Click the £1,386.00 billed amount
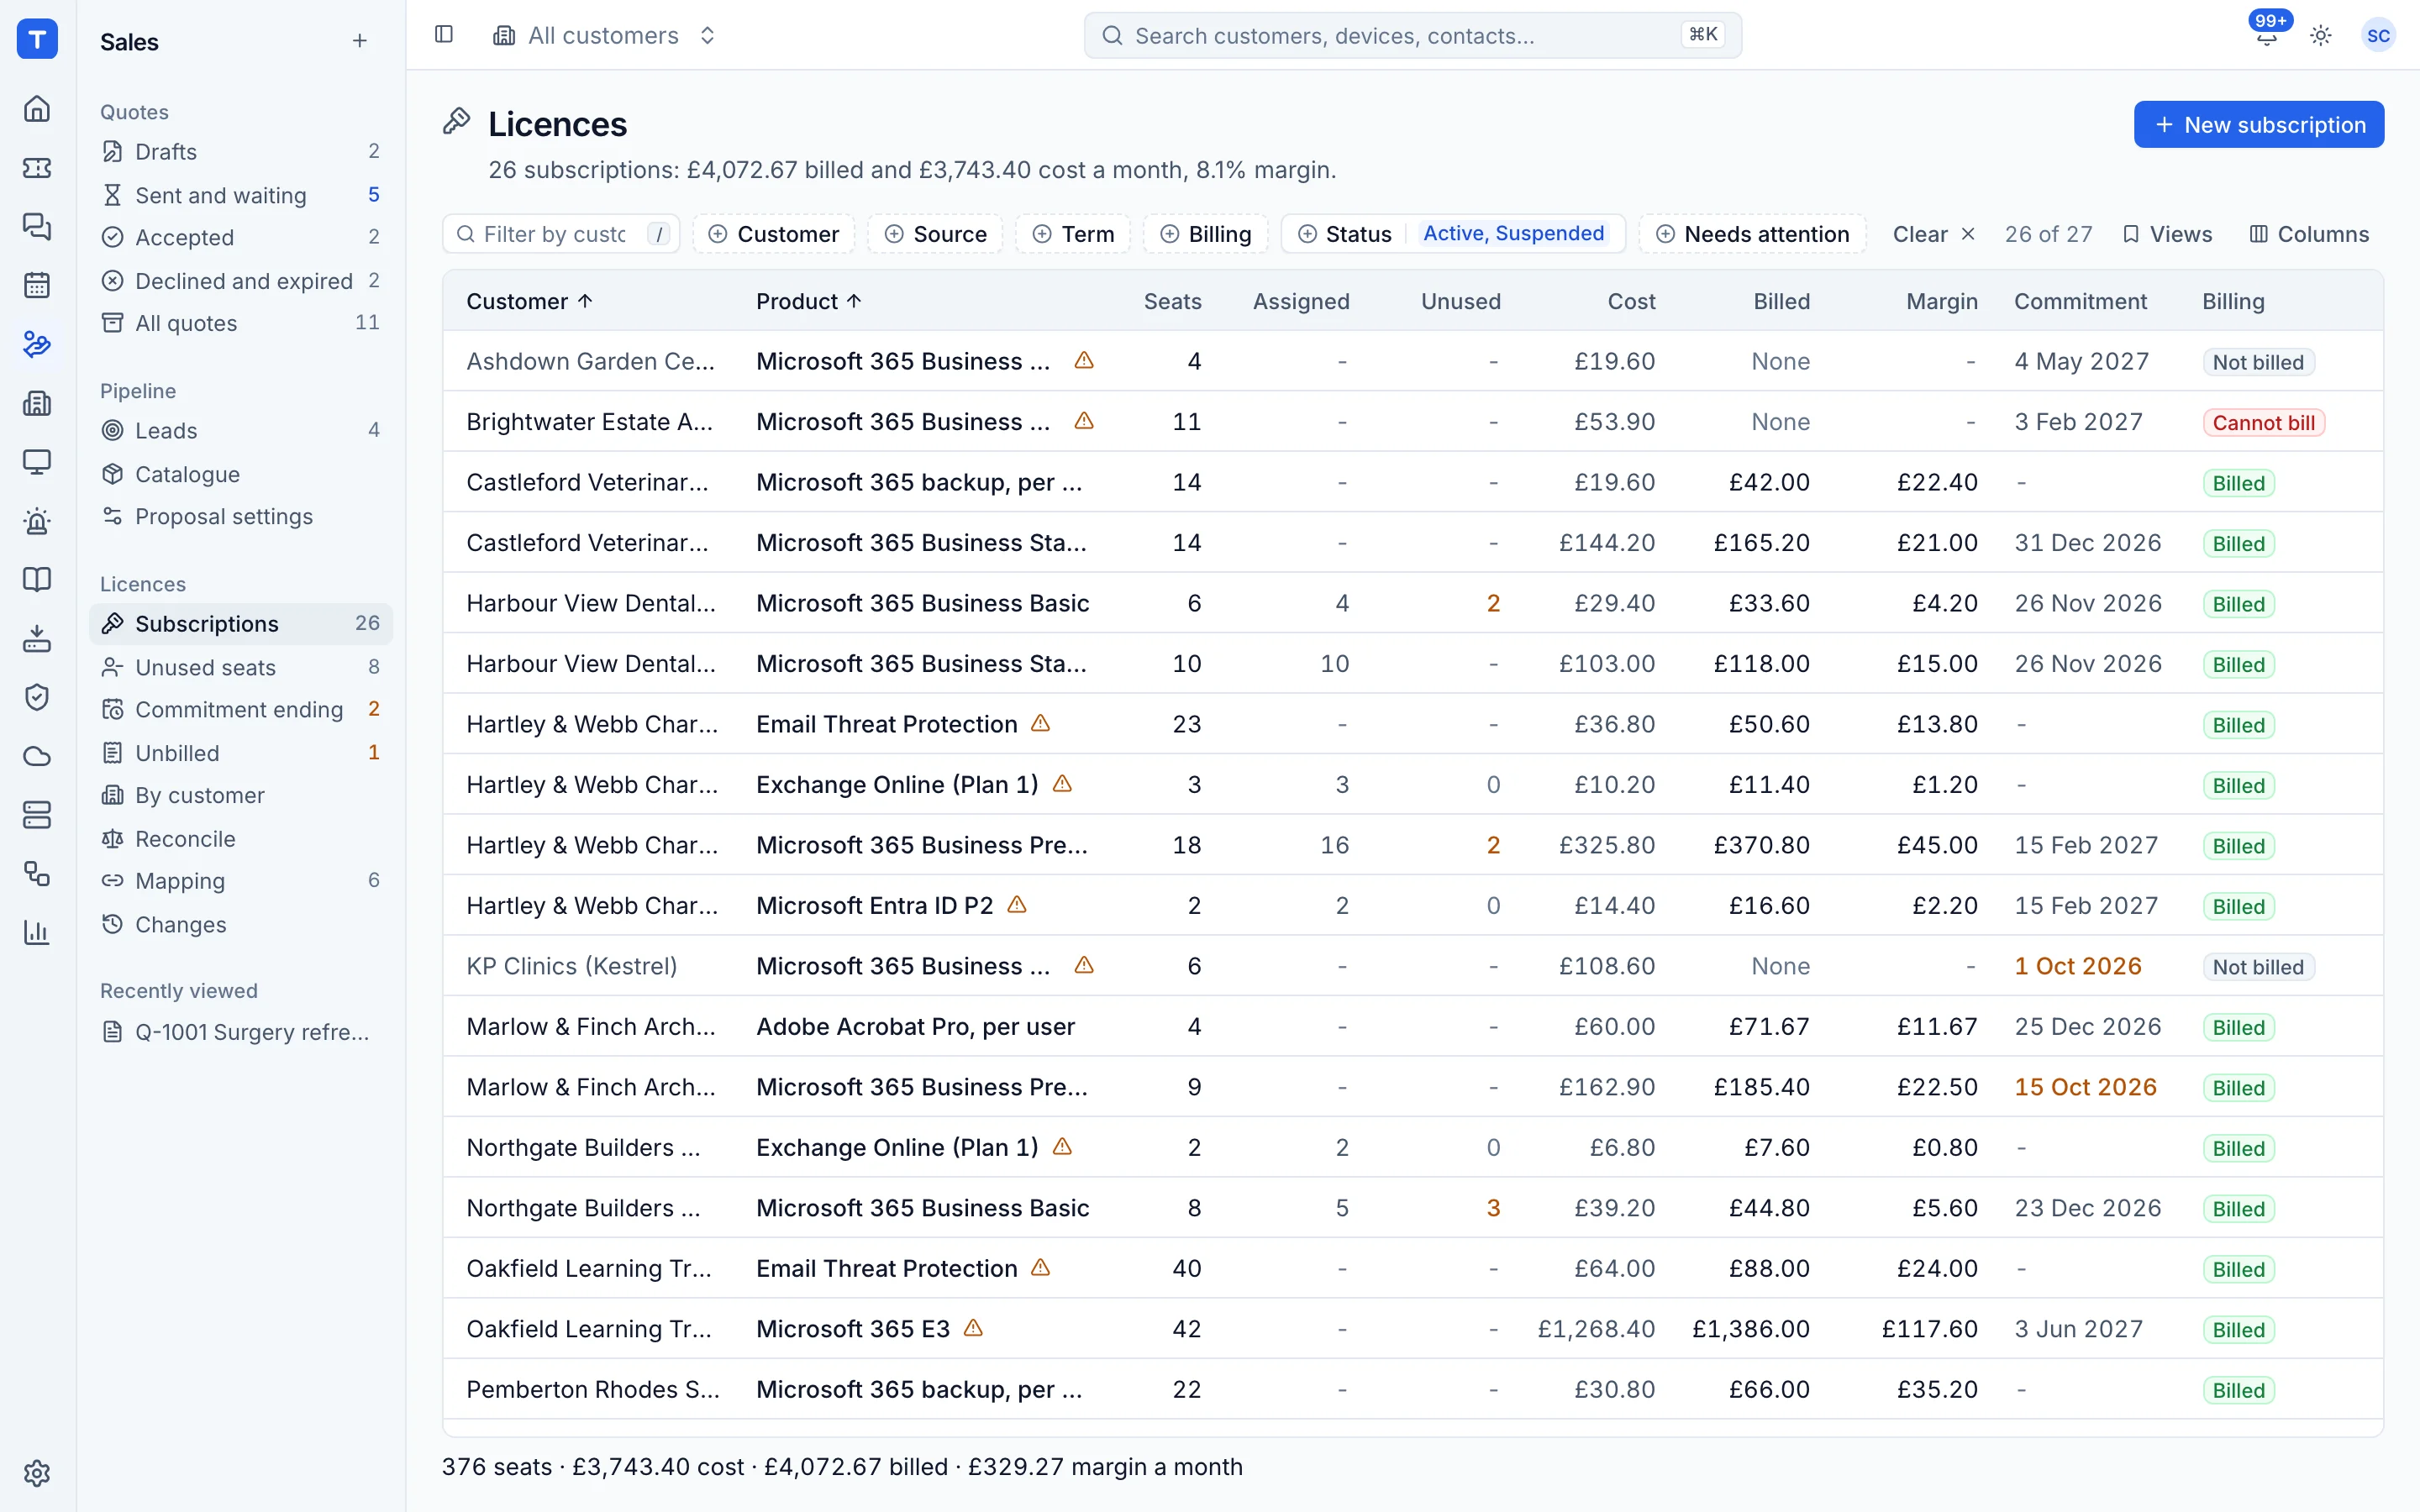The height and width of the screenshot is (1512, 2420). [1750, 1328]
